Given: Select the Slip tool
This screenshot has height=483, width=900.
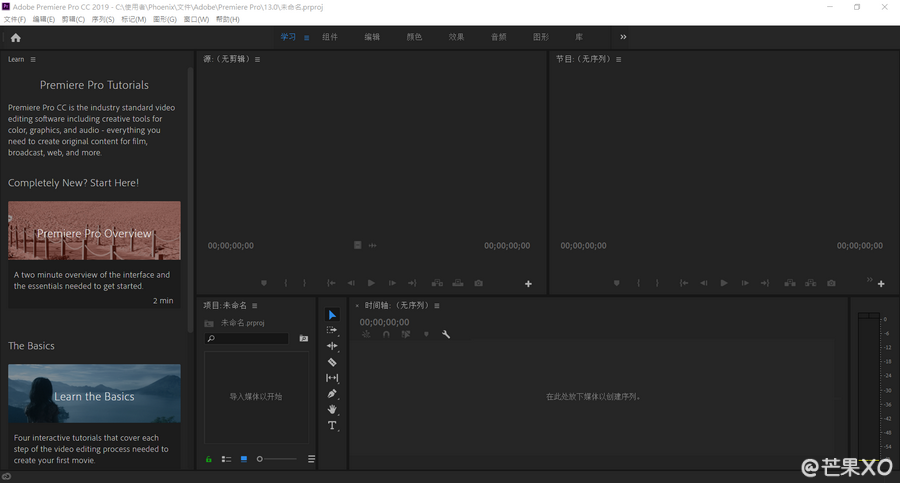Looking at the screenshot, I should pyautogui.click(x=332, y=378).
